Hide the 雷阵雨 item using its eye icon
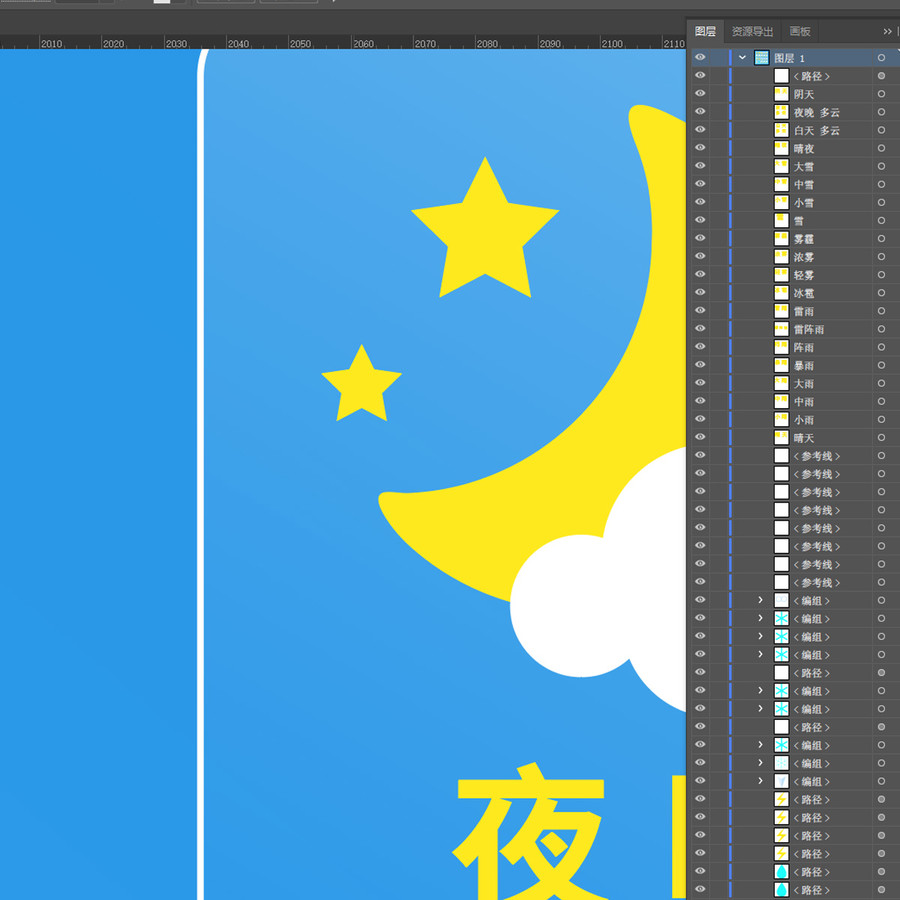The height and width of the screenshot is (900, 900). point(700,329)
